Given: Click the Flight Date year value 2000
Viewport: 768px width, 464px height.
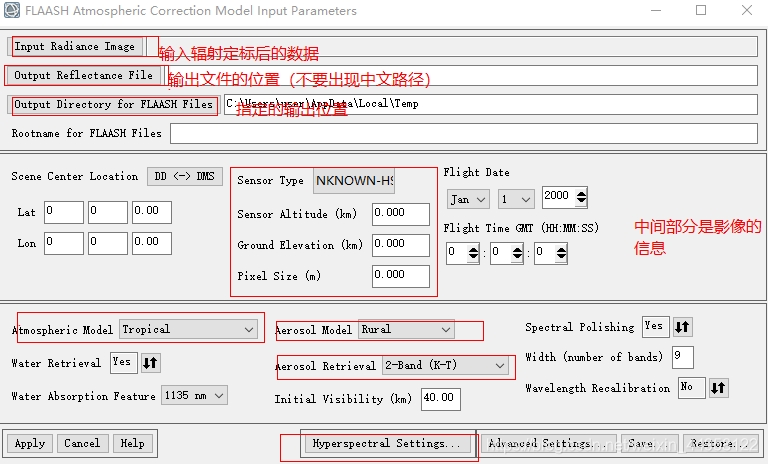Looking at the screenshot, I should (x=558, y=197).
